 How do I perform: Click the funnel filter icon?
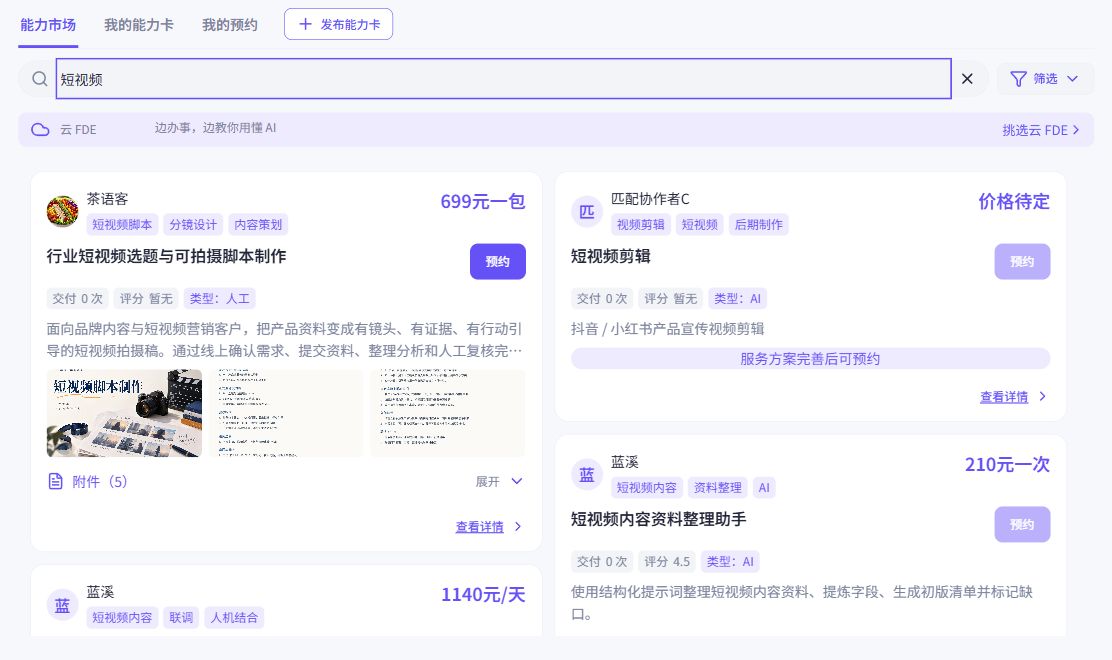pyautogui.click(x=1018, y=79)
